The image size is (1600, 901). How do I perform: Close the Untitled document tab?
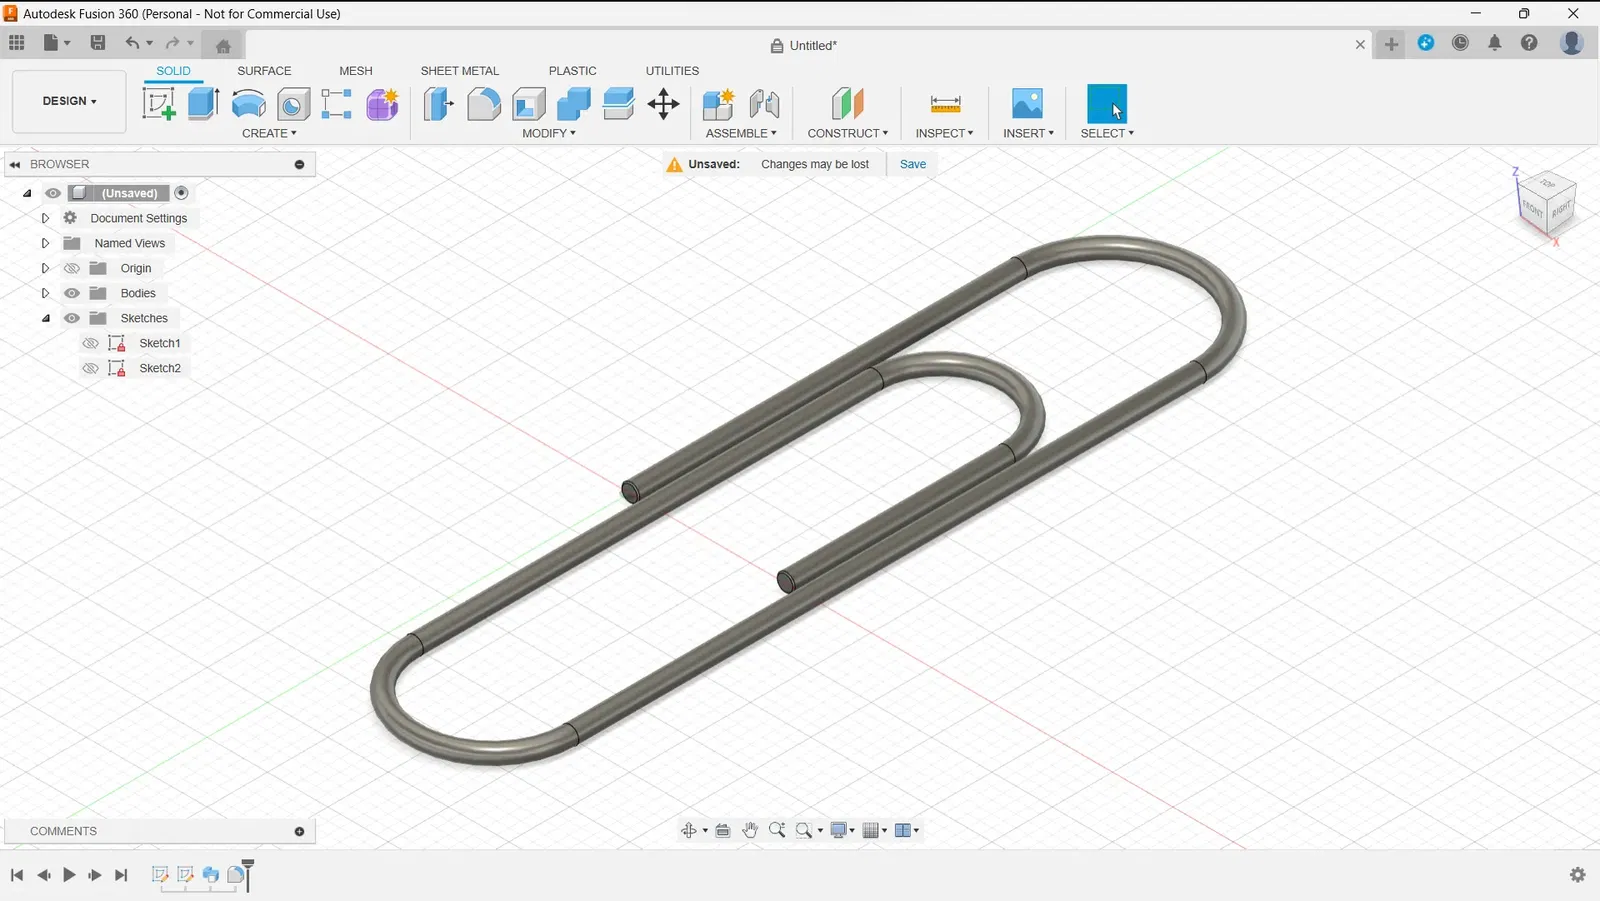[x=1360, y=45]
